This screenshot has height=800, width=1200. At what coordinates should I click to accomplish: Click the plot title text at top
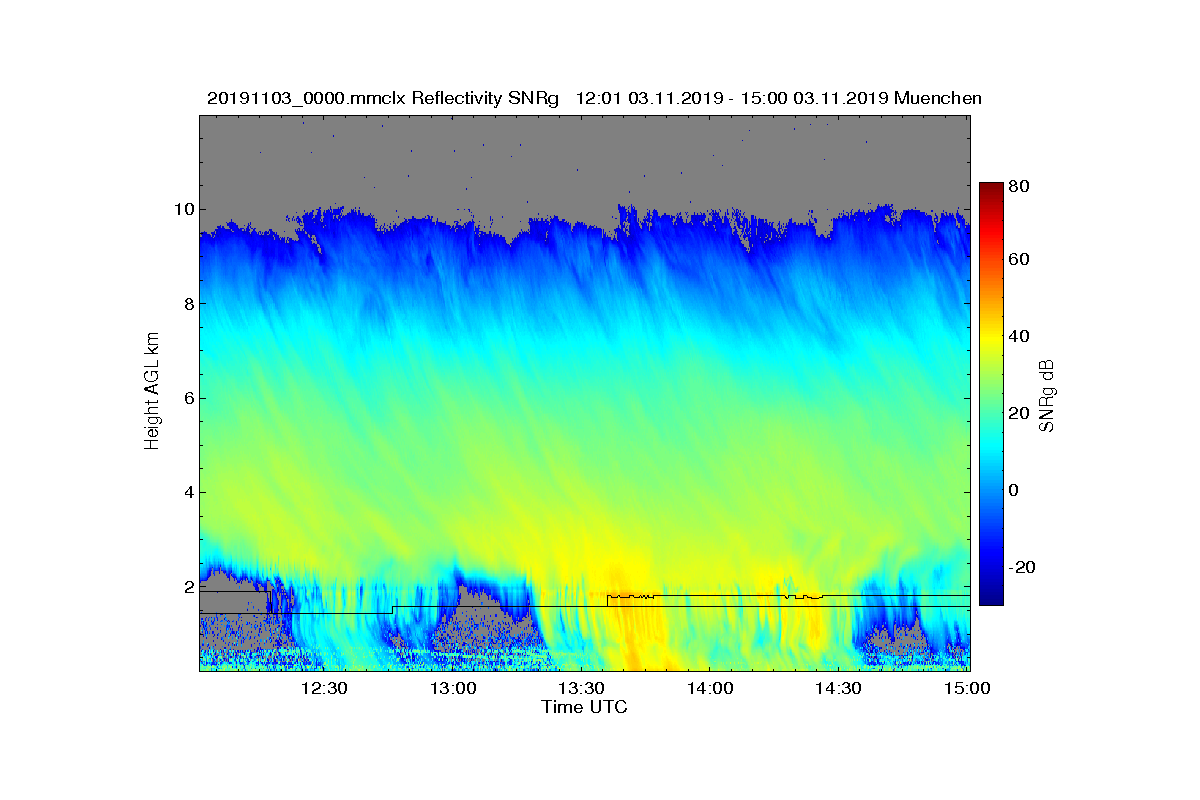[594, 98]
